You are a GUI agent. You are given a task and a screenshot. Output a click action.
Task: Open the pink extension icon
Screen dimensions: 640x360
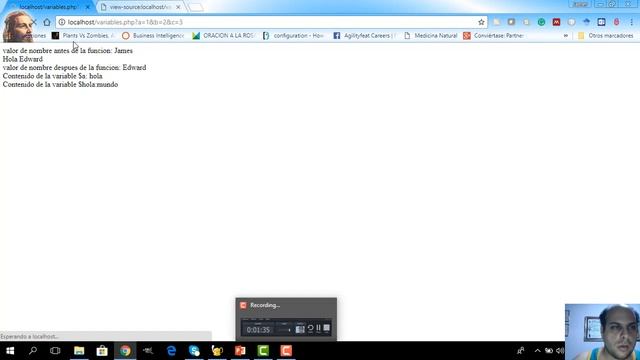coord(616,22)
